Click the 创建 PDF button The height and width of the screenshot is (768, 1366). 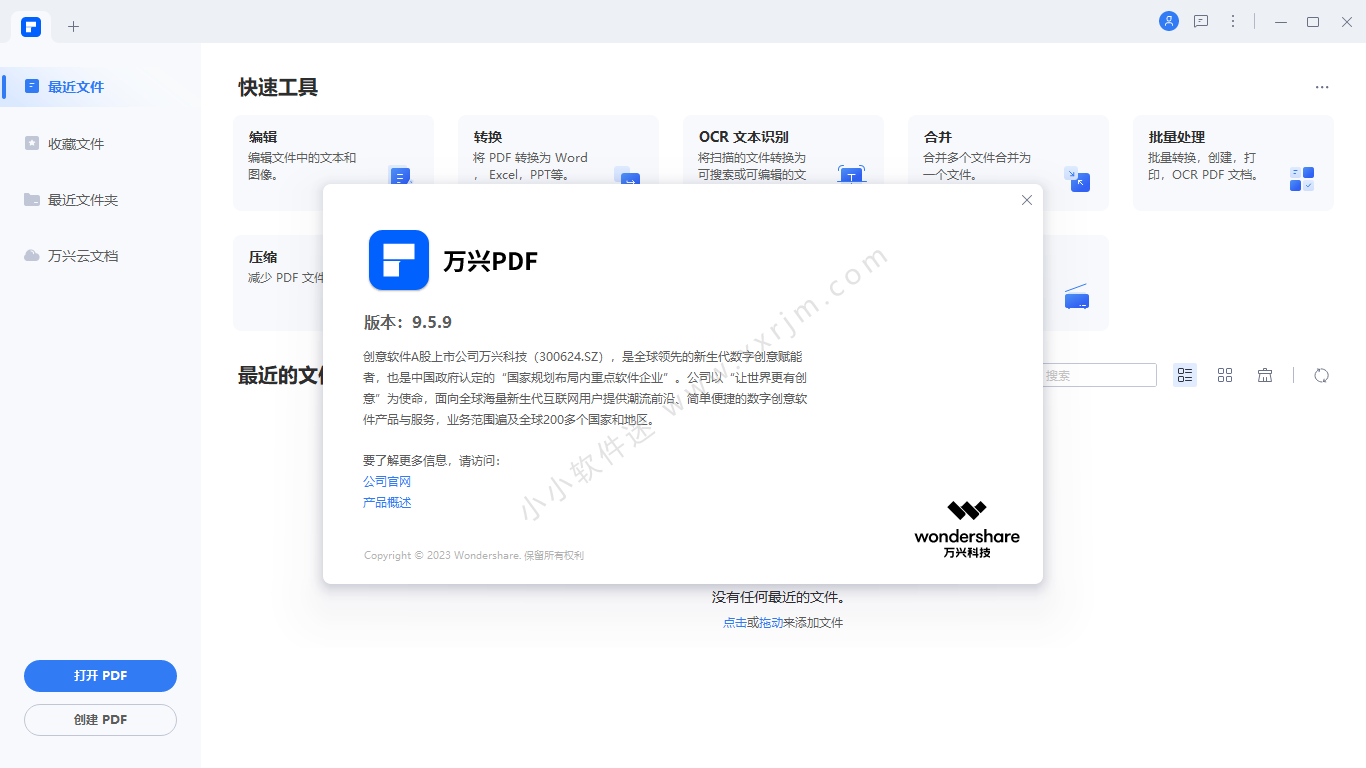click(100, 720)
